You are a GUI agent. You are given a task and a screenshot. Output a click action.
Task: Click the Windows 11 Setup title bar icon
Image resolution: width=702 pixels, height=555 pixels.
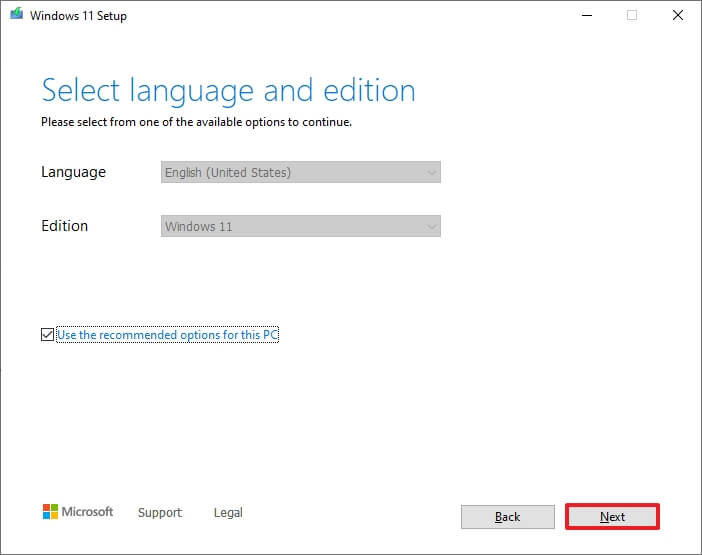point(18,16)
